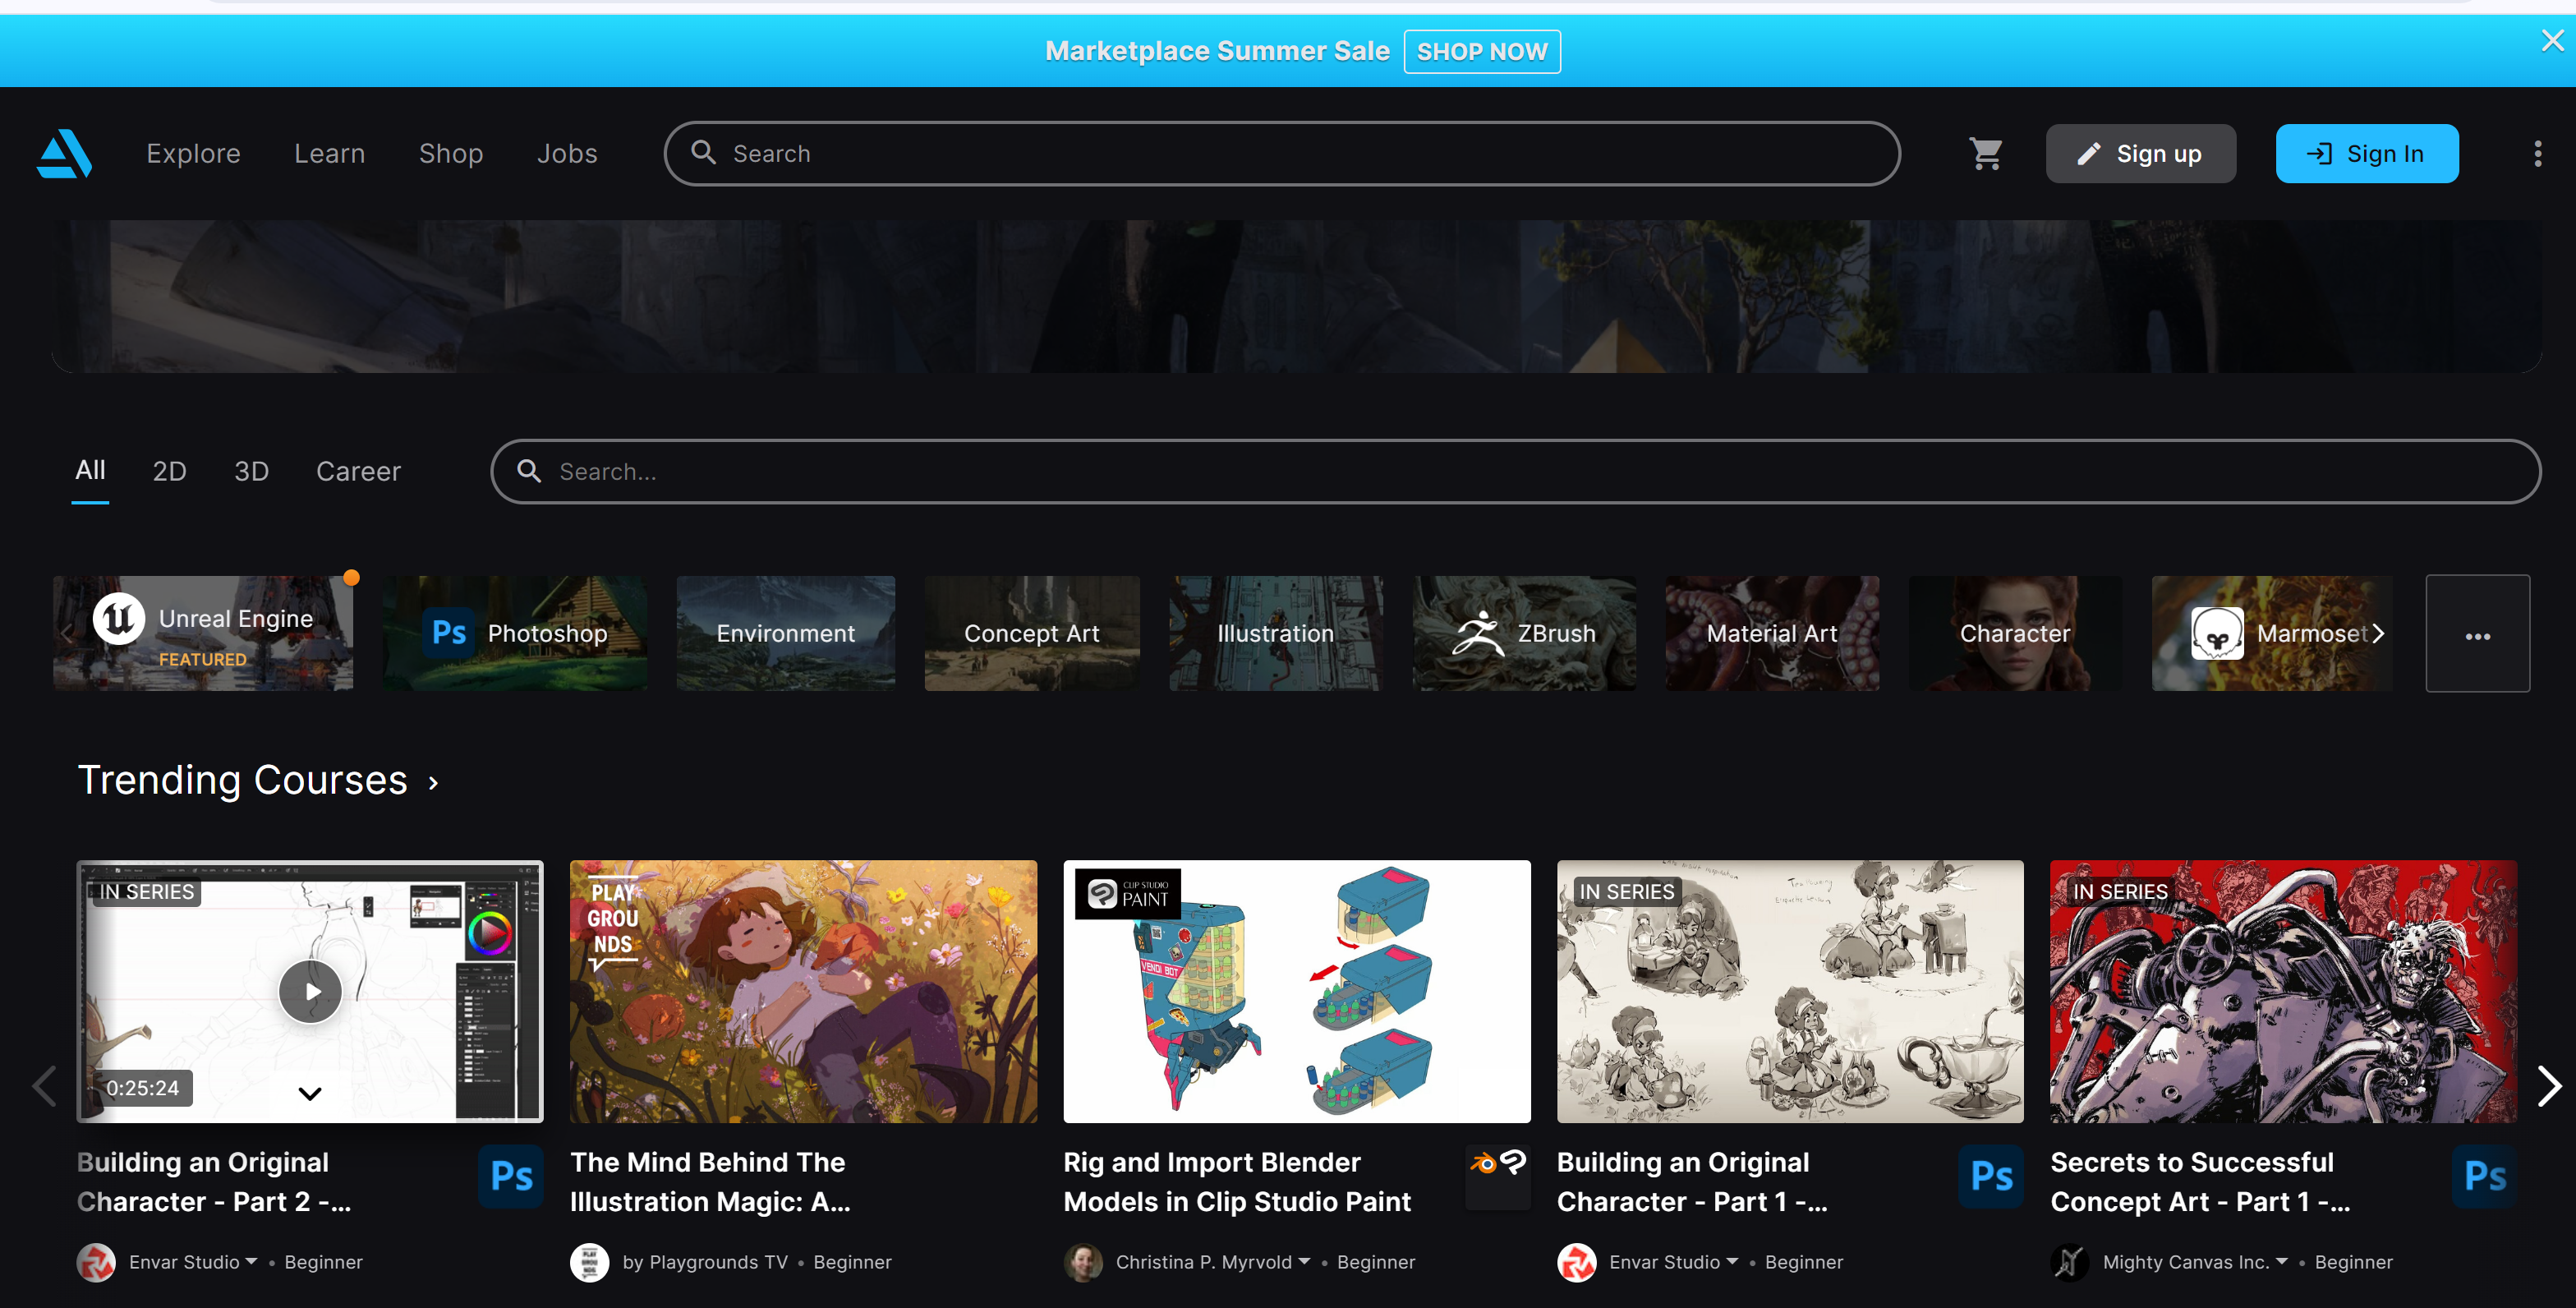
Task: Click the Mighty Canvas Inc. avatar icon
Action: point(2069,1262)
